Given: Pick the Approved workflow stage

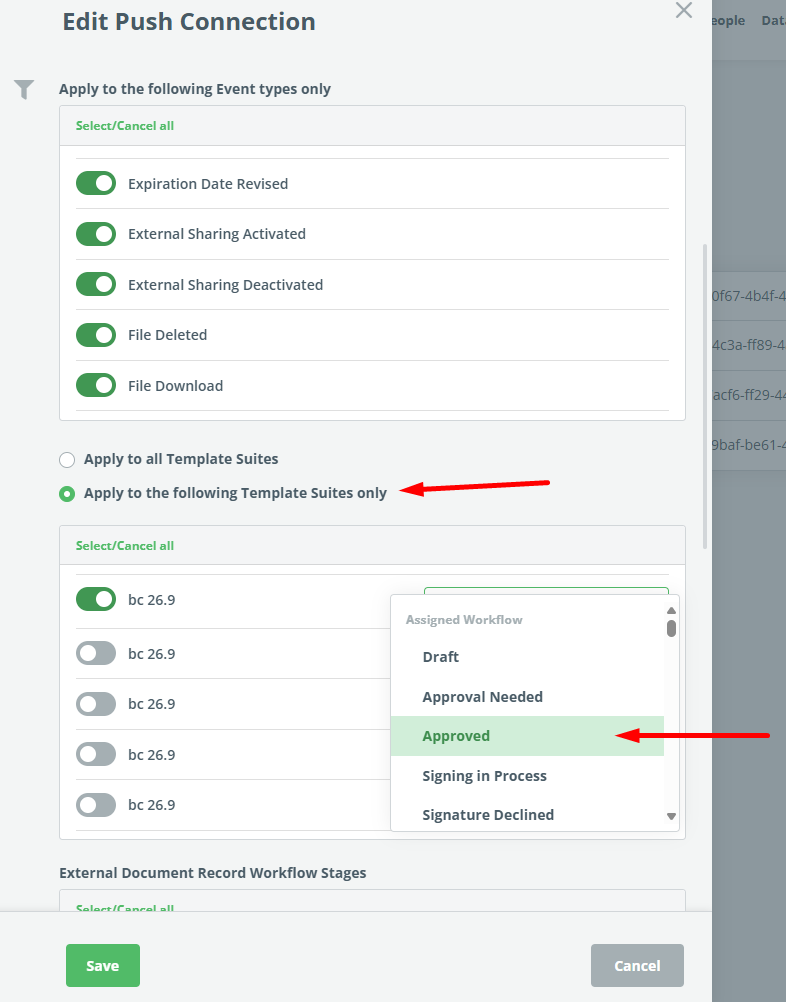Looking at the screenshot, I should click(x=456, y=736).
